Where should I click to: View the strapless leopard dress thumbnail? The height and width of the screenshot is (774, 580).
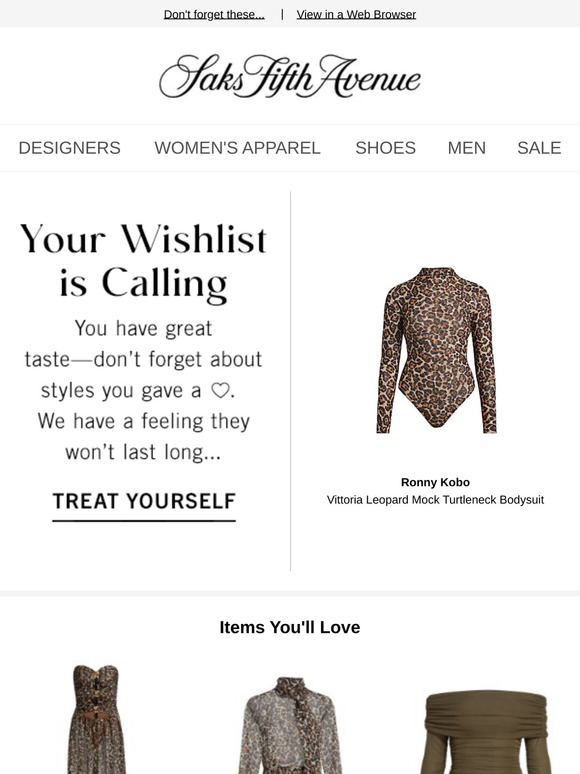tap(97, 719)
